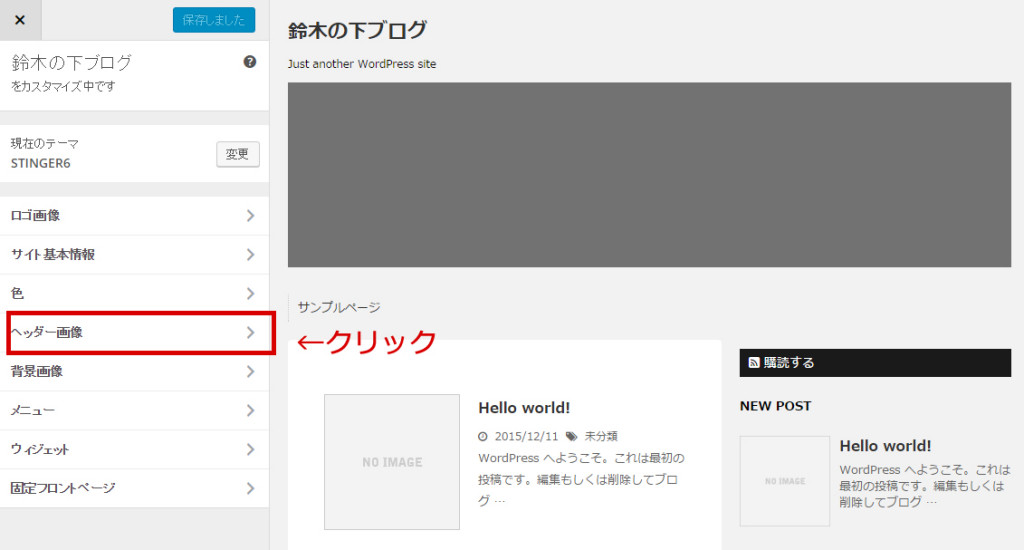The image size is (1024, 550).
Task: Expand the 固定フロントページ section chevron
Action: point(250,489)
